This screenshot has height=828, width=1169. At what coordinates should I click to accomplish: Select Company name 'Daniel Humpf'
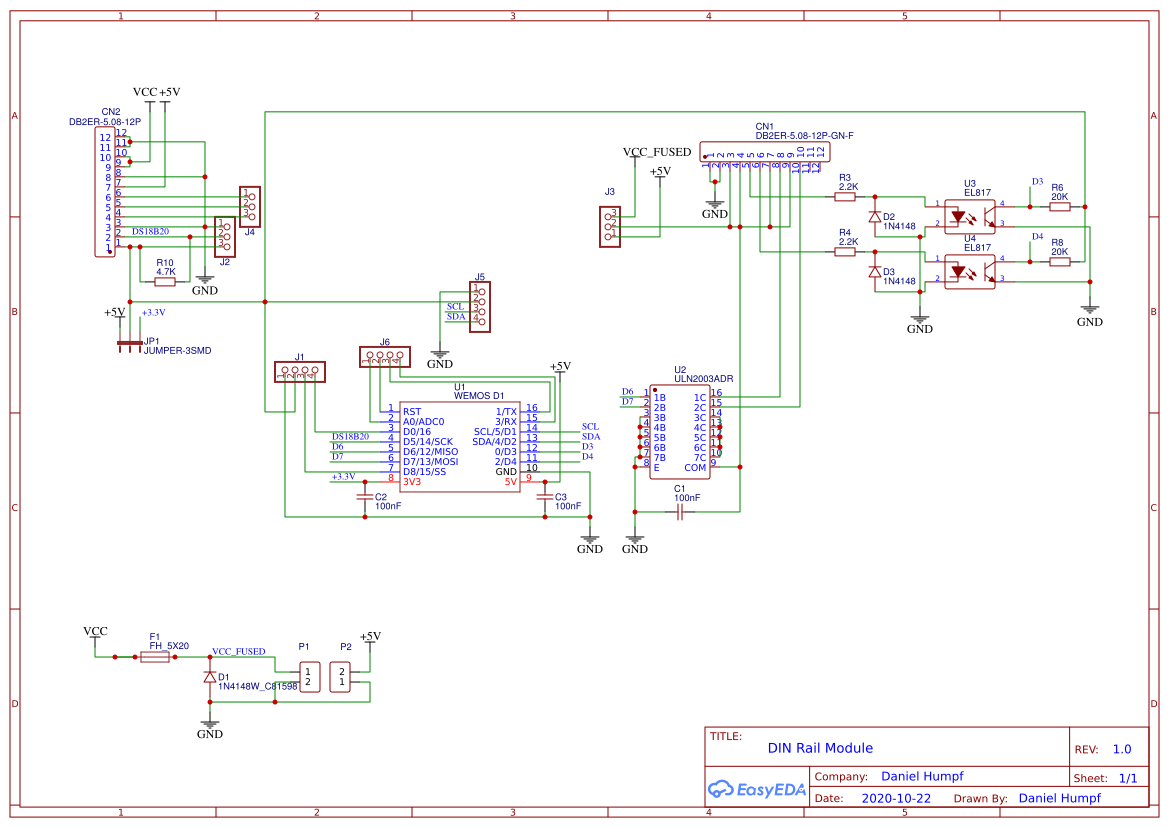[x=922, y=776]
